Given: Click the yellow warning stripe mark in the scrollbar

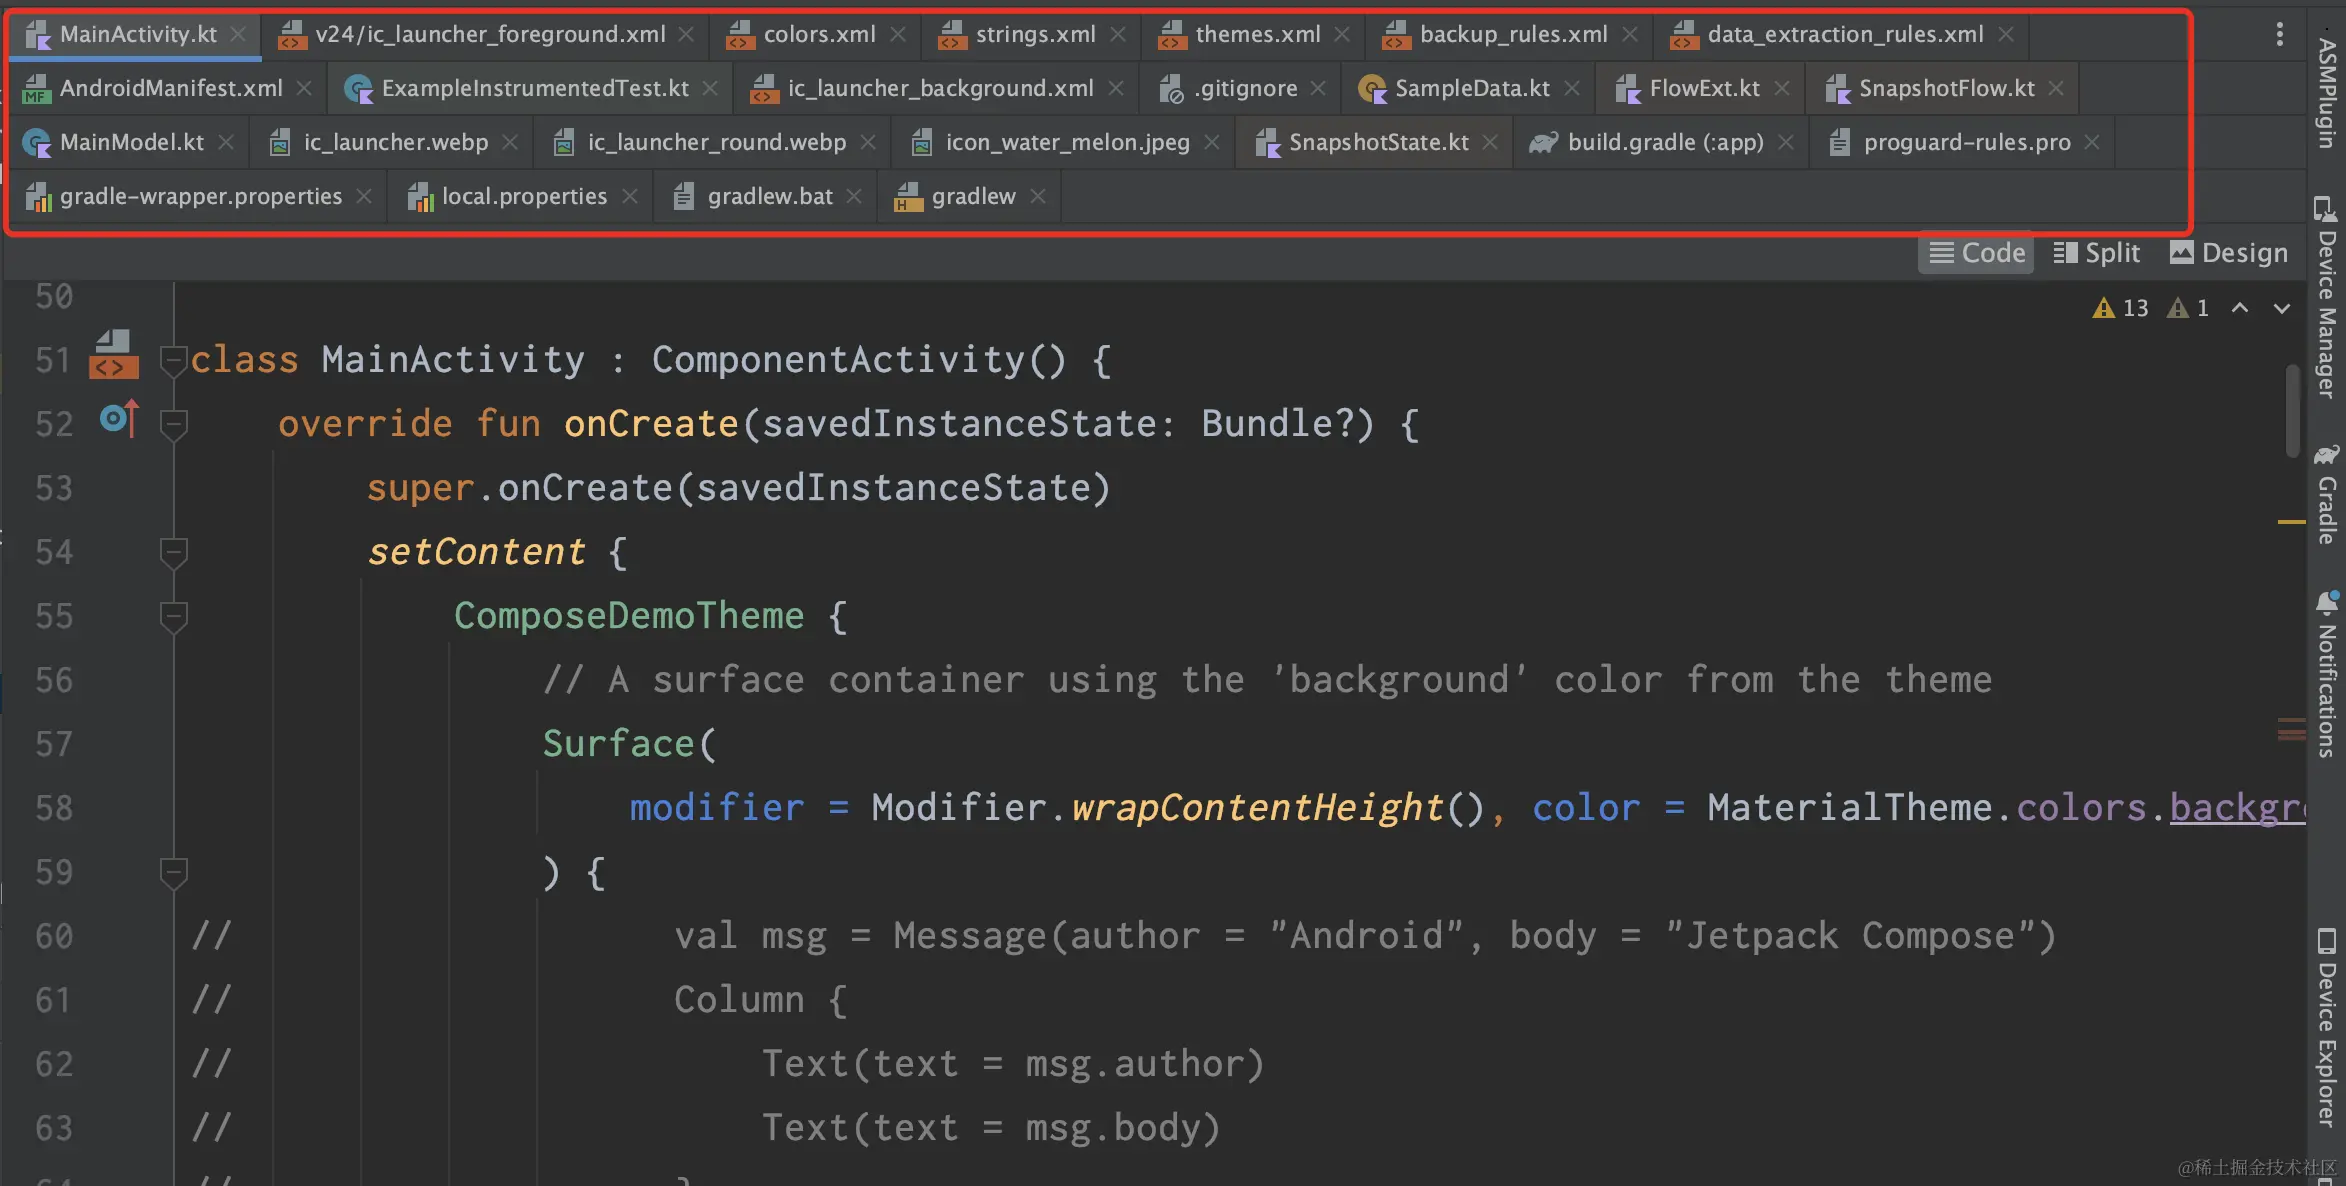Looking at the screenshot, I should [2290, 522].
